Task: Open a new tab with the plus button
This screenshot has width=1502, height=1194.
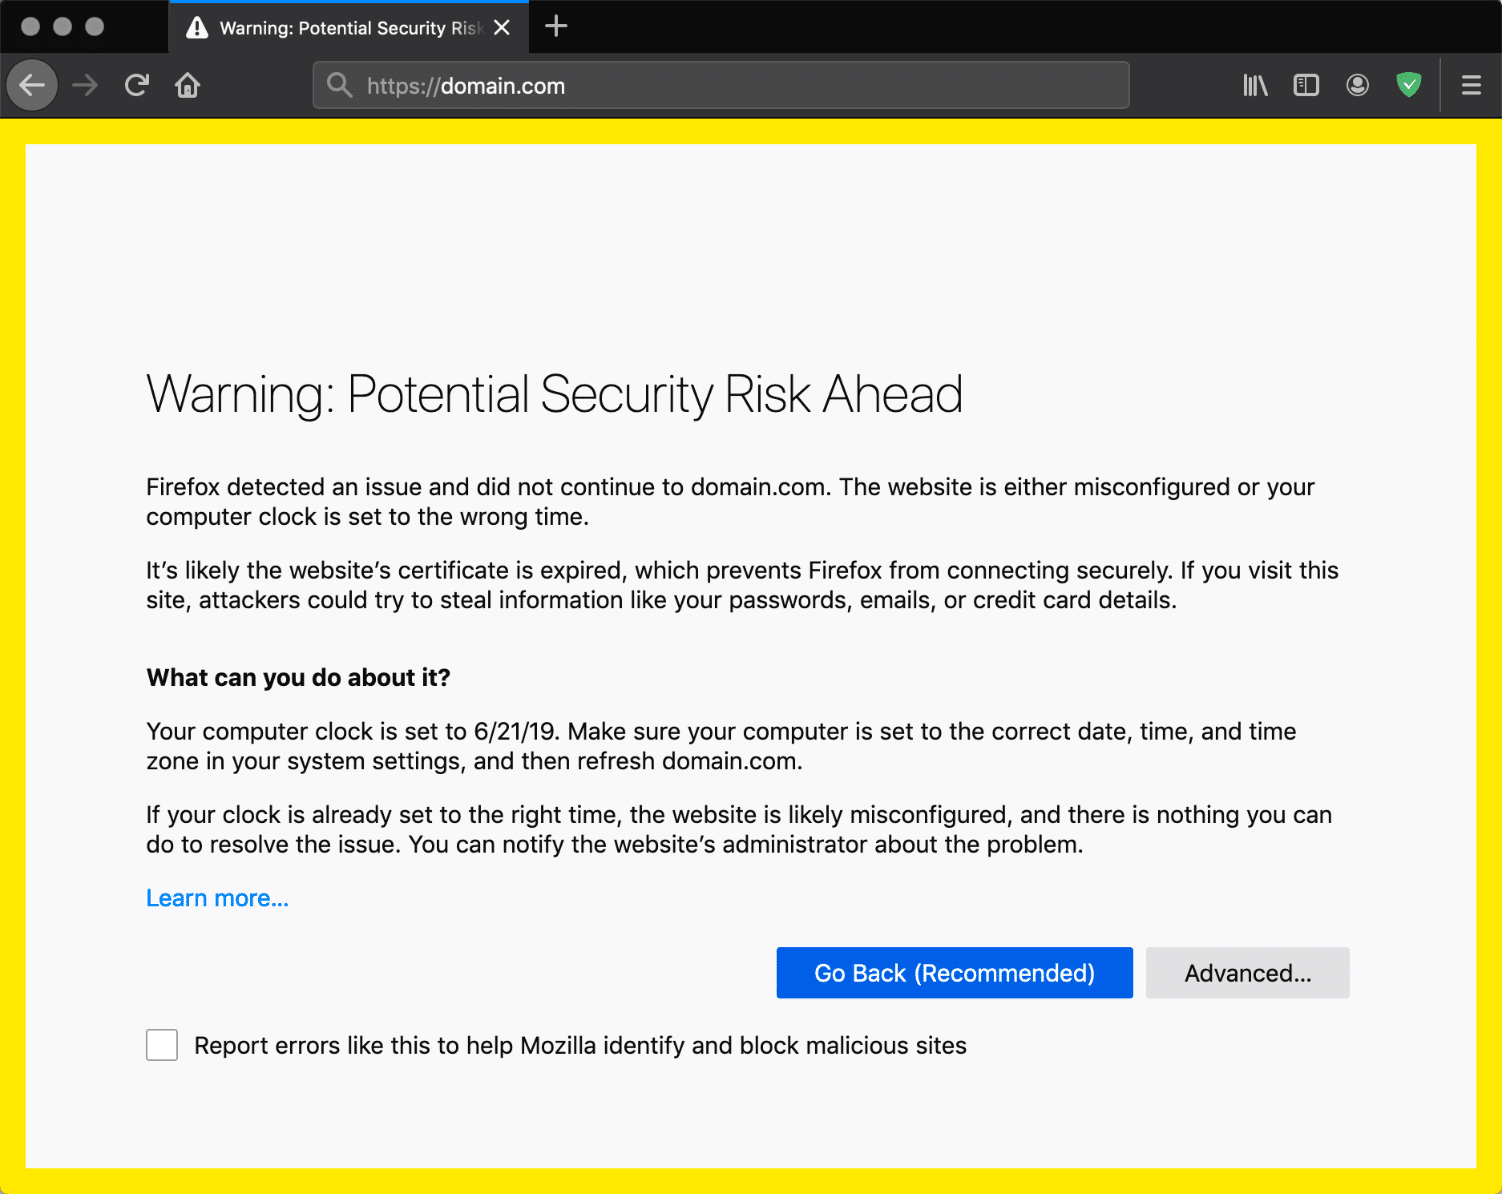Action: coord(556,27)
